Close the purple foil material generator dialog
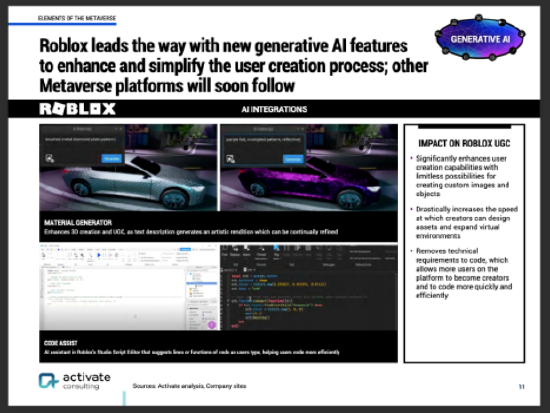This screenshot has height=413, width=550. coord(303,129)
